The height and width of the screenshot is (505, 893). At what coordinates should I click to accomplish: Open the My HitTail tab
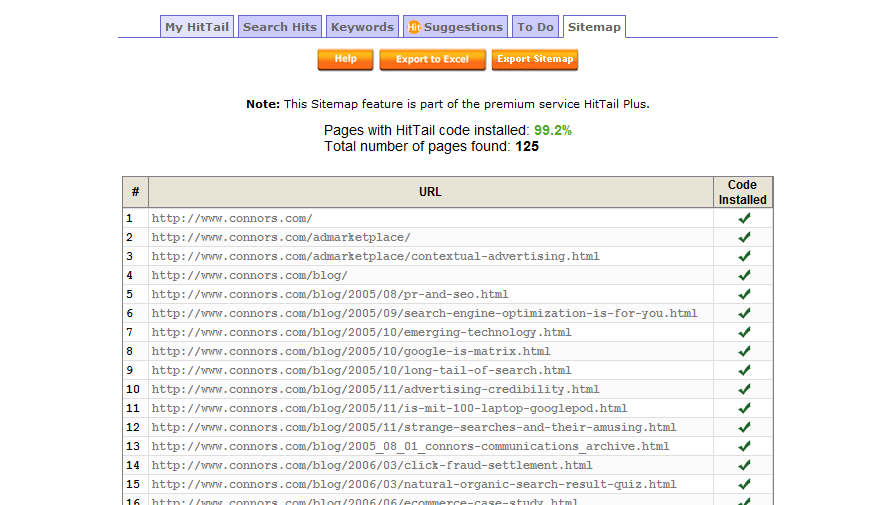point(196,27)
